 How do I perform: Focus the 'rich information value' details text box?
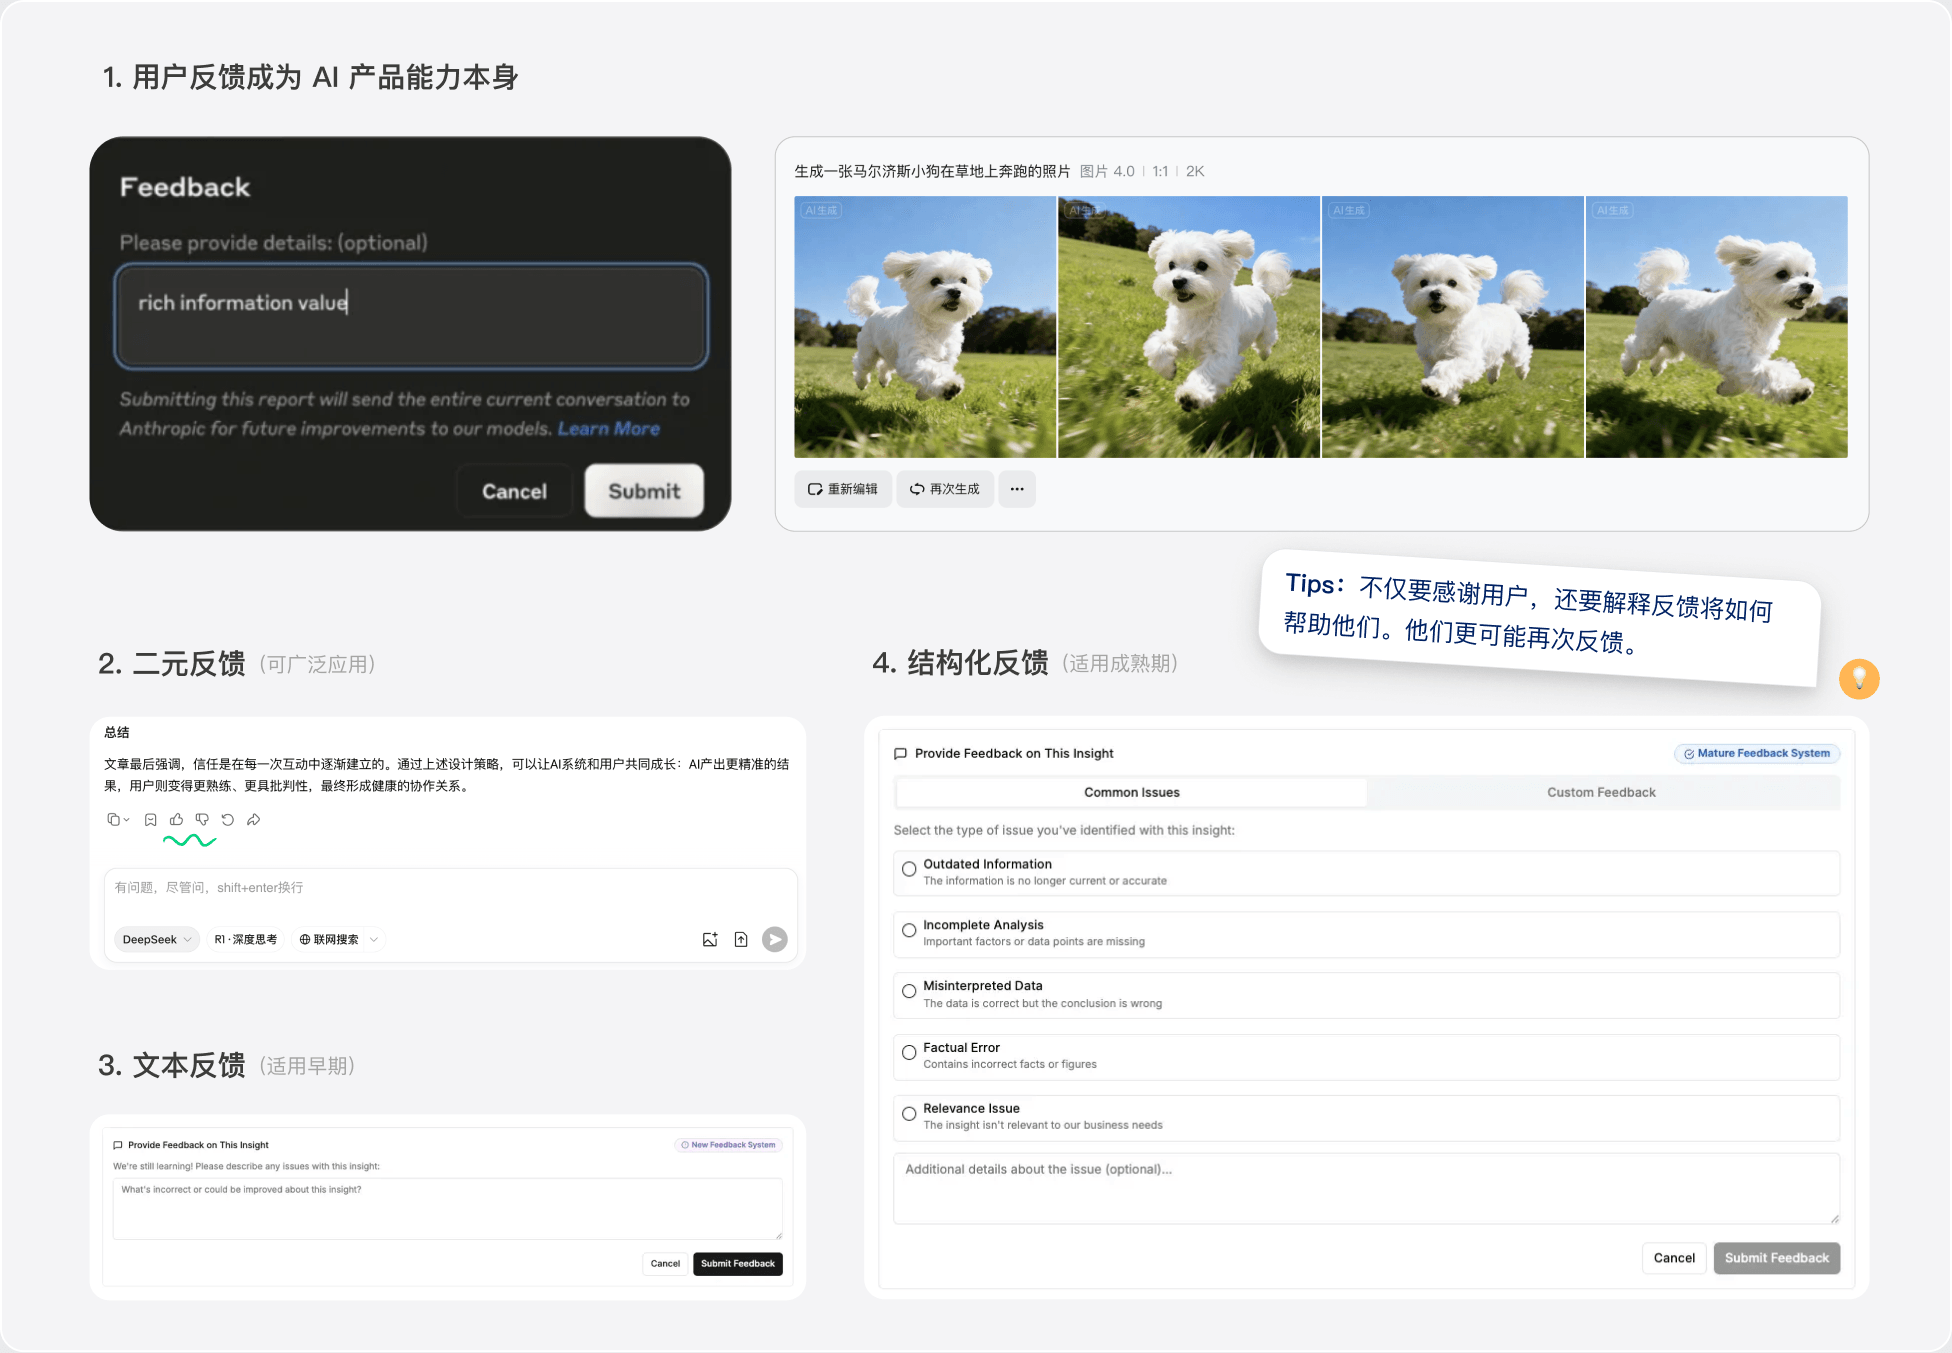point(411,316)
